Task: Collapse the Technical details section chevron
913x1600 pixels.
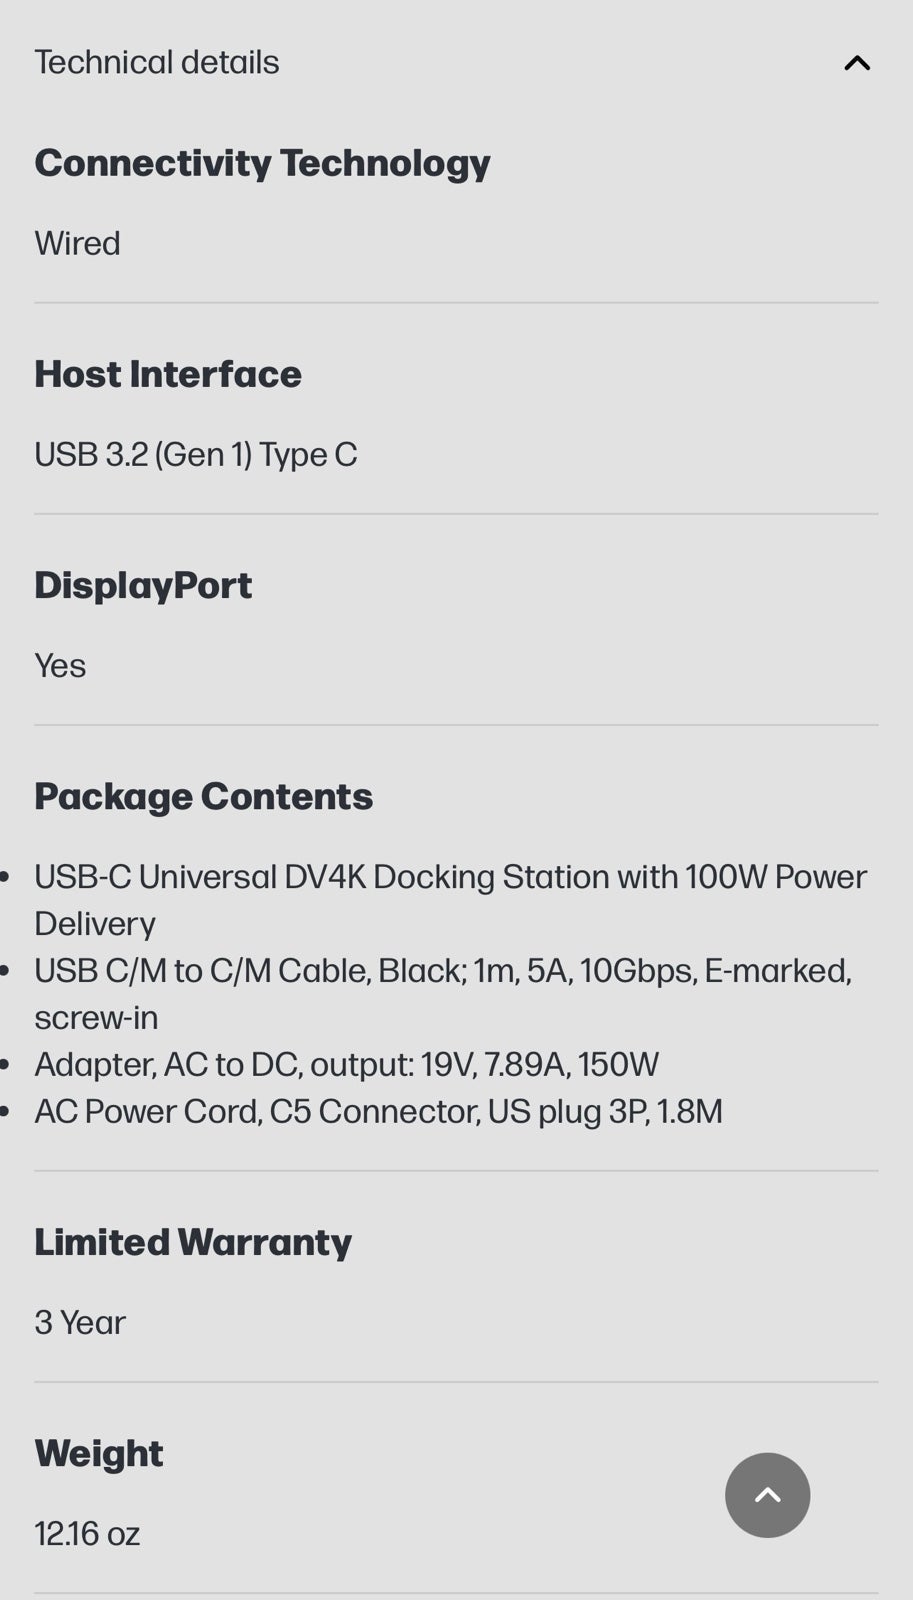Action: point(857,63)
